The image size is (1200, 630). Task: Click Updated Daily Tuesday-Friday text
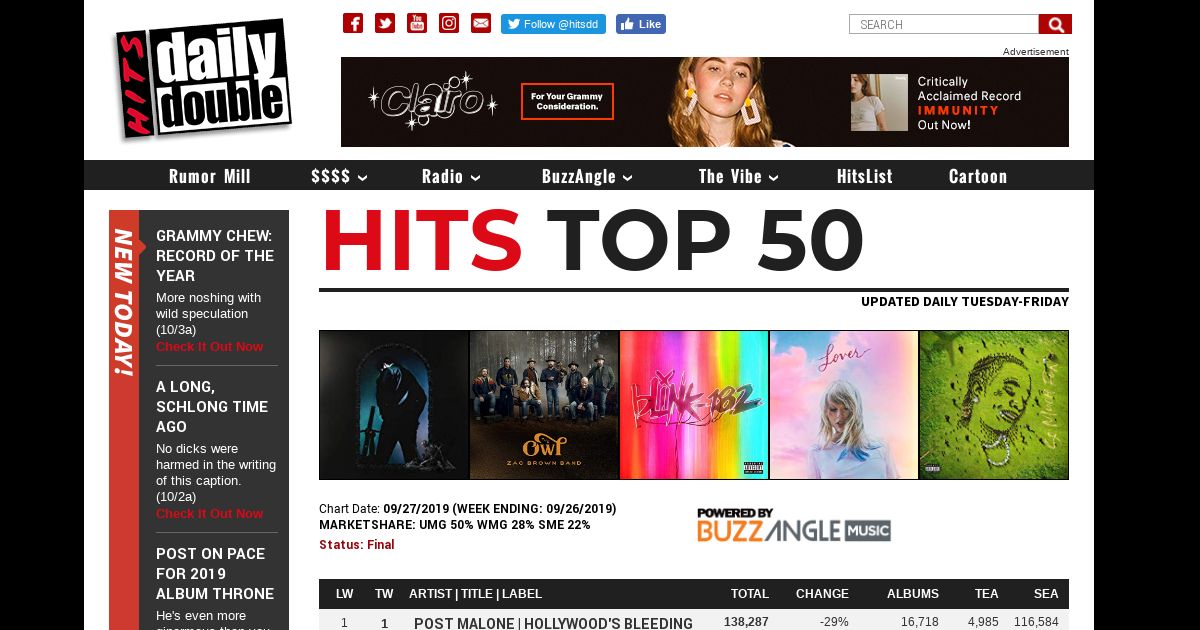[x=965, y=302]
